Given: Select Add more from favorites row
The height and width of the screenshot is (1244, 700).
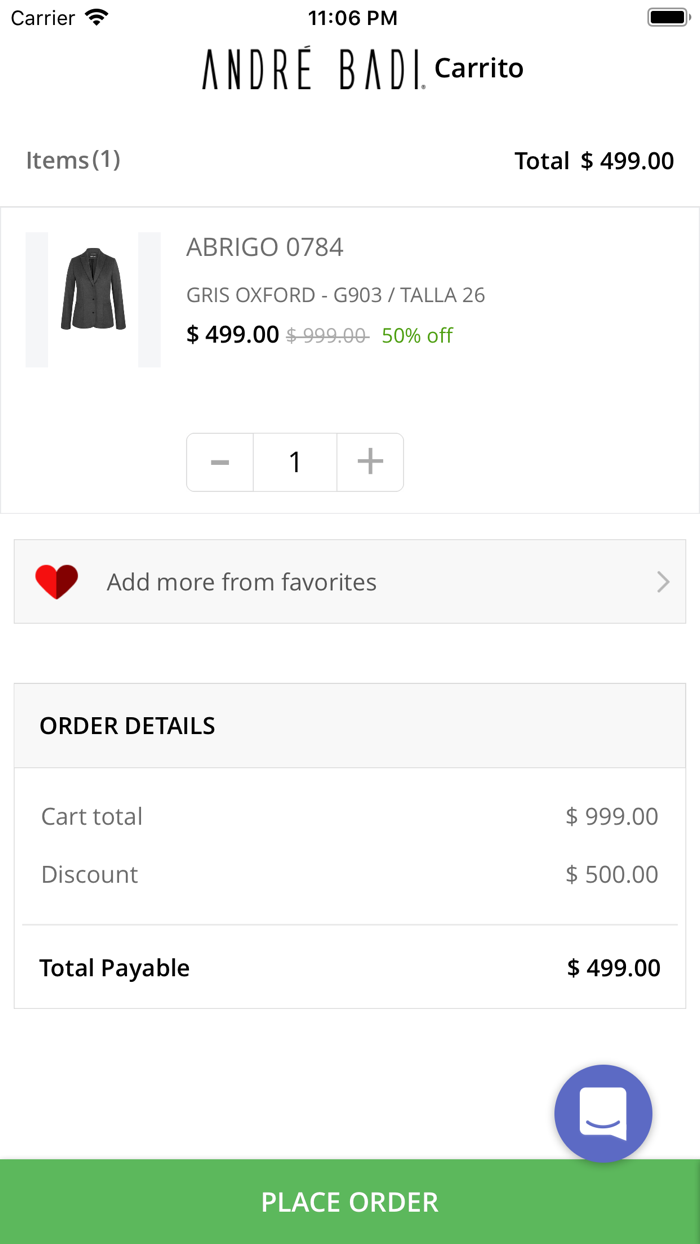Looking at the screenshot, I should [350, 582].
